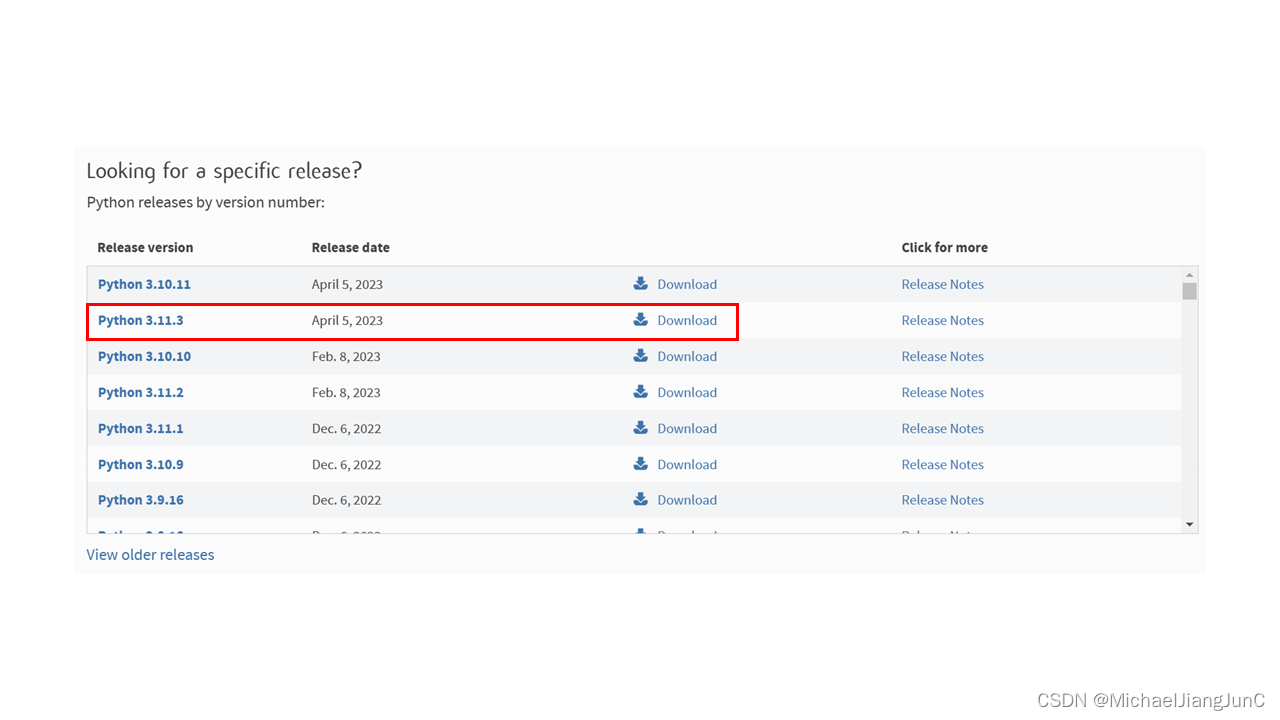
Task: Open Python 3.9.16 release page
Action: point(141,500)
